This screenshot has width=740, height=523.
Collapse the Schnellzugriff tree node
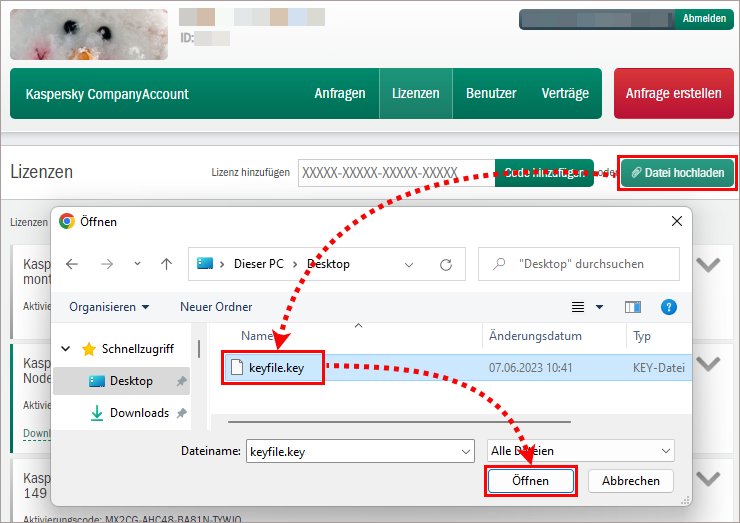click(x=66, y=349)
